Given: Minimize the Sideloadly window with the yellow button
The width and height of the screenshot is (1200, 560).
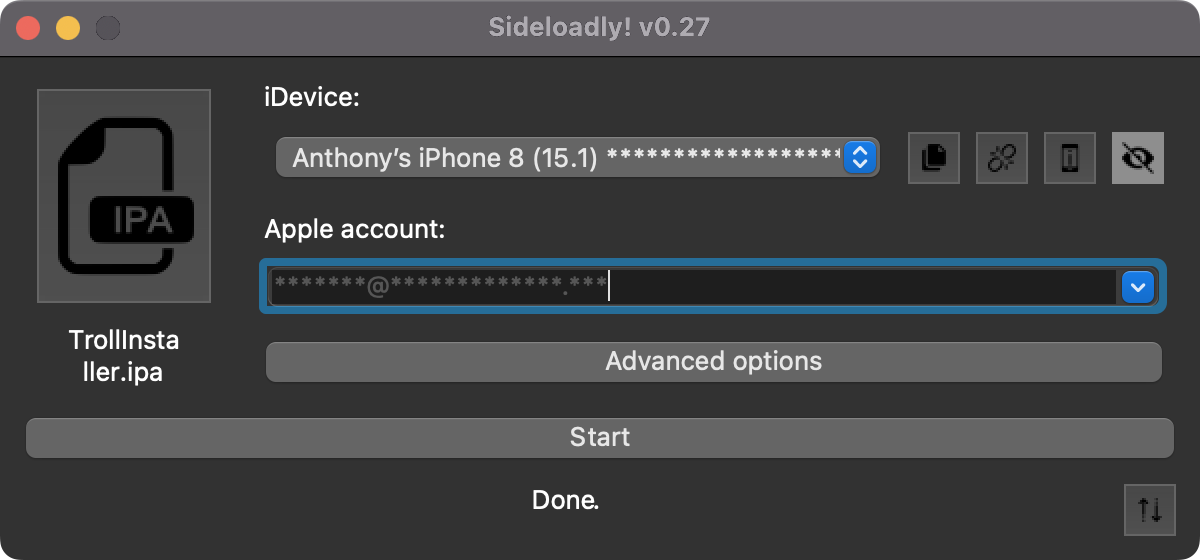Looking at the screenshot, I should pos(68,28).
